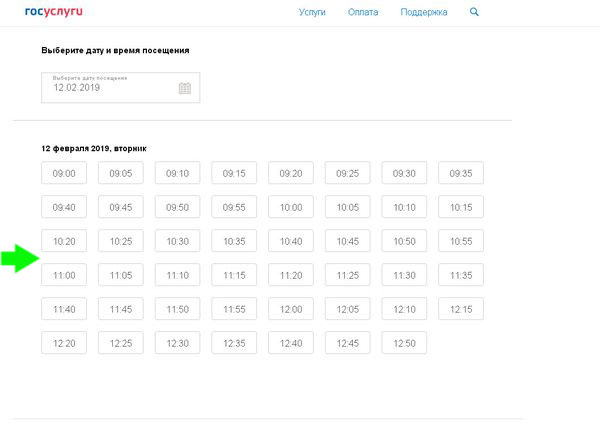
Task: Select the 09:10 time slot
Action: point(177,173)
